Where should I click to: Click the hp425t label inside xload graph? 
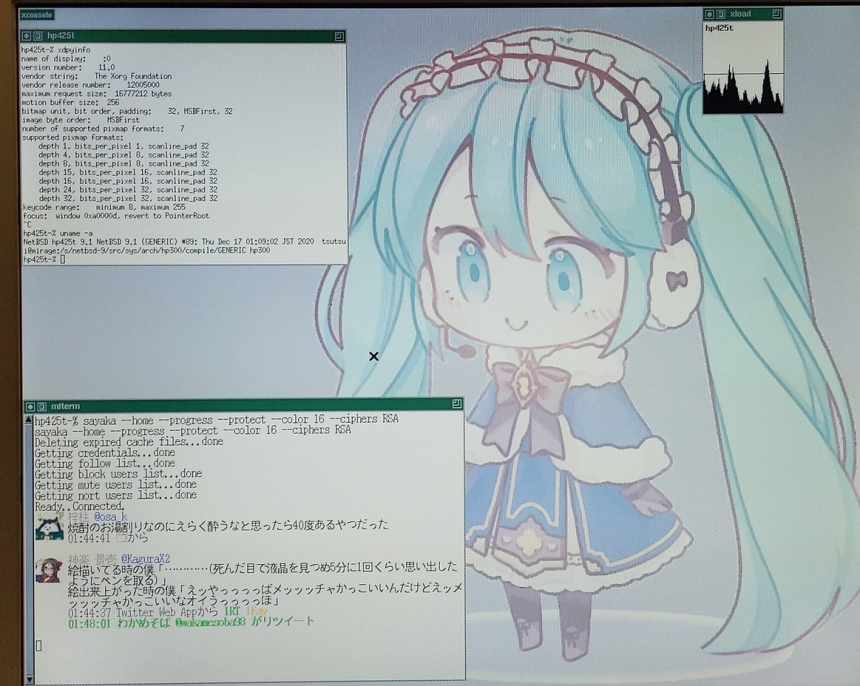click(719, 29)
